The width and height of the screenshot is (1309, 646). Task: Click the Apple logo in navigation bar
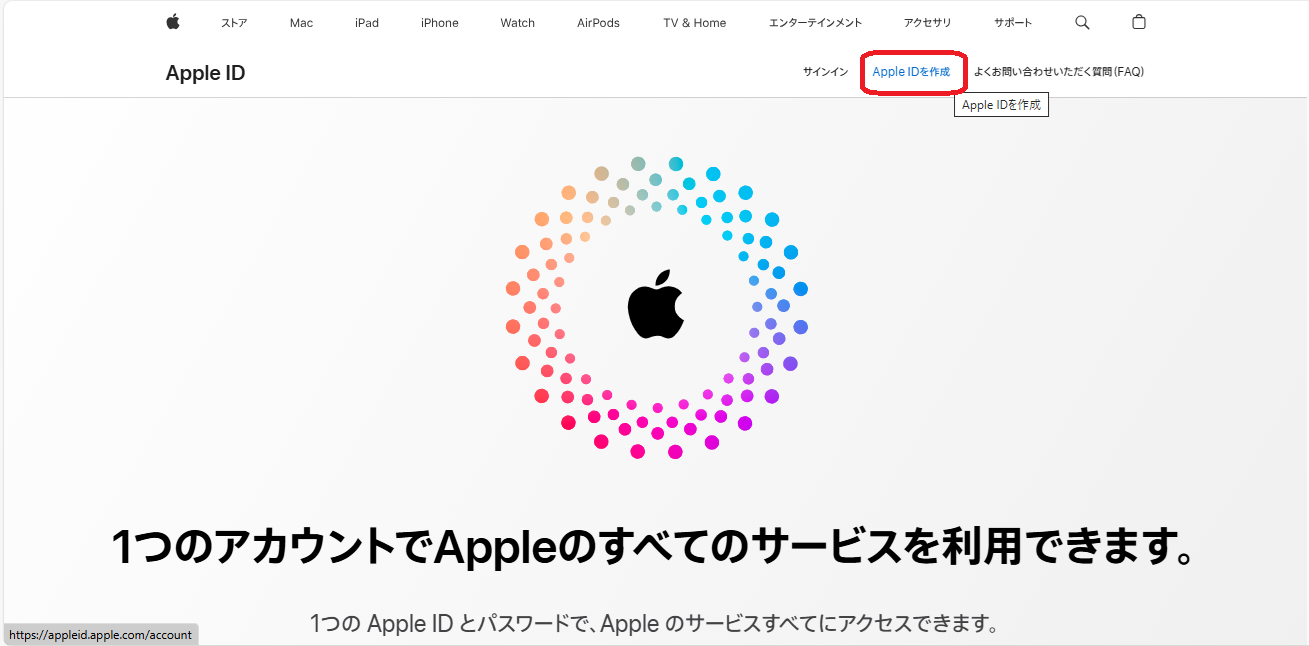pos(173,22)
